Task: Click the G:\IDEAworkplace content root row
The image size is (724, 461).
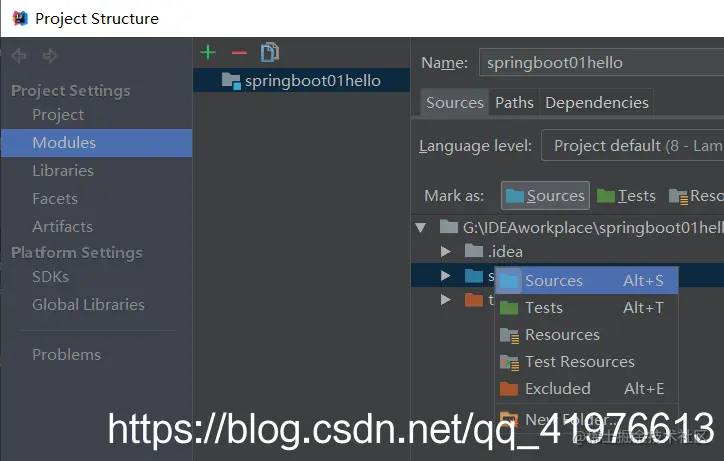Action: click(x=567, y=227)
